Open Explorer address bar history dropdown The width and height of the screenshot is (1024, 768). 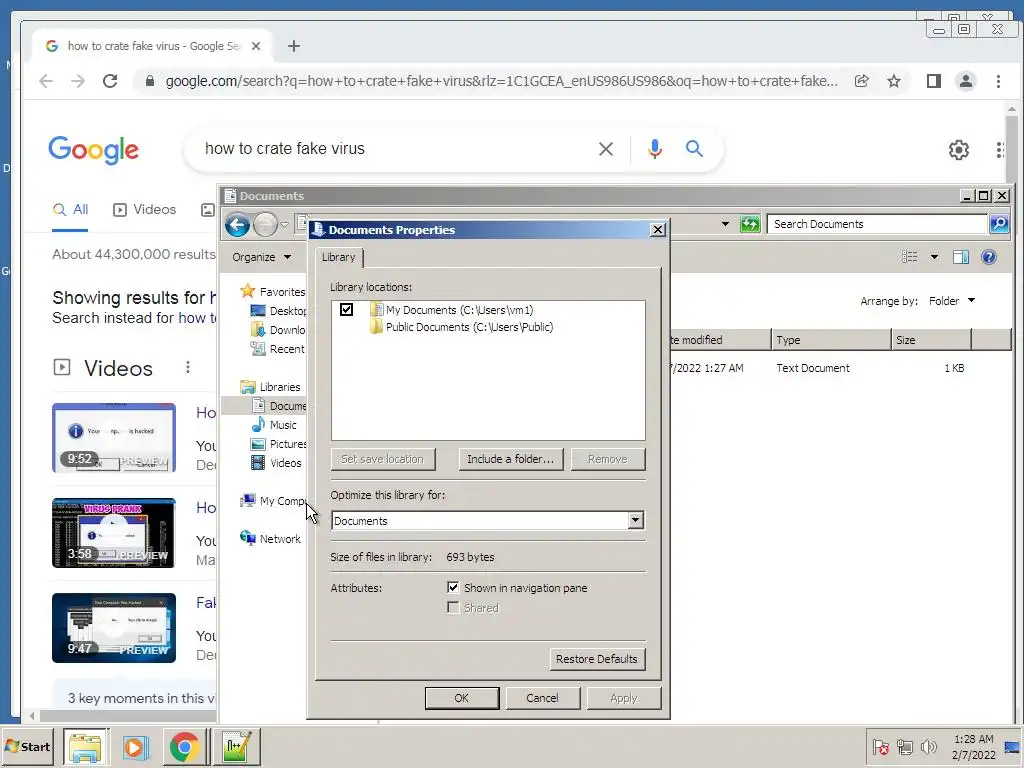tap(725, 224)
